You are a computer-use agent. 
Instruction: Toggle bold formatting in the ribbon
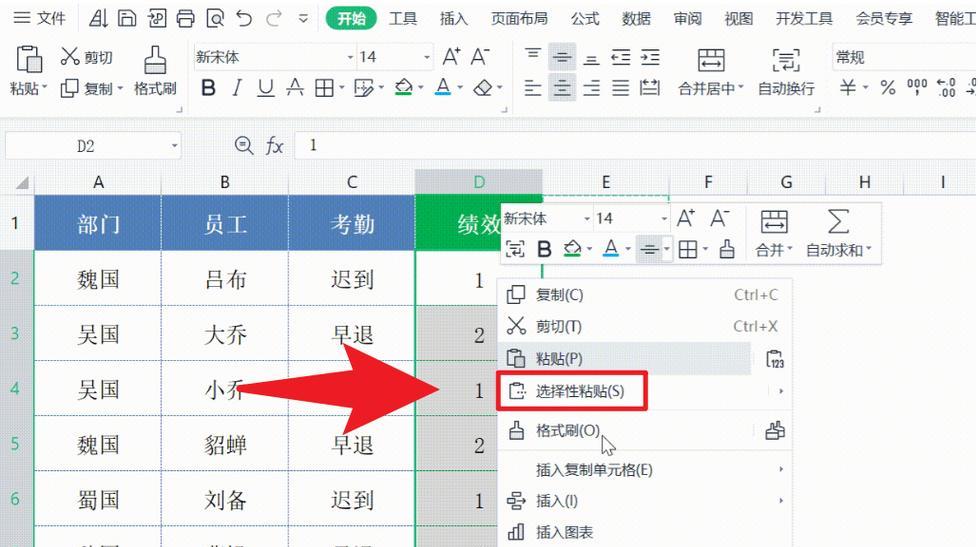pyautogui.click(x=208, y=88)
